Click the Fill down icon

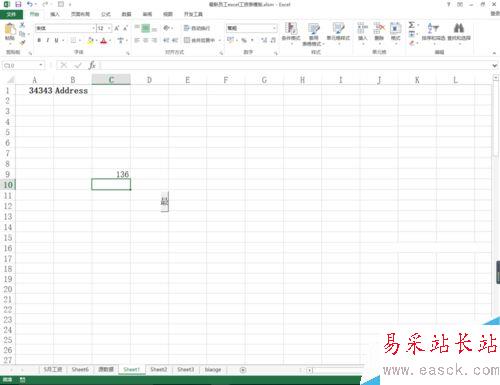click(412, 34)
